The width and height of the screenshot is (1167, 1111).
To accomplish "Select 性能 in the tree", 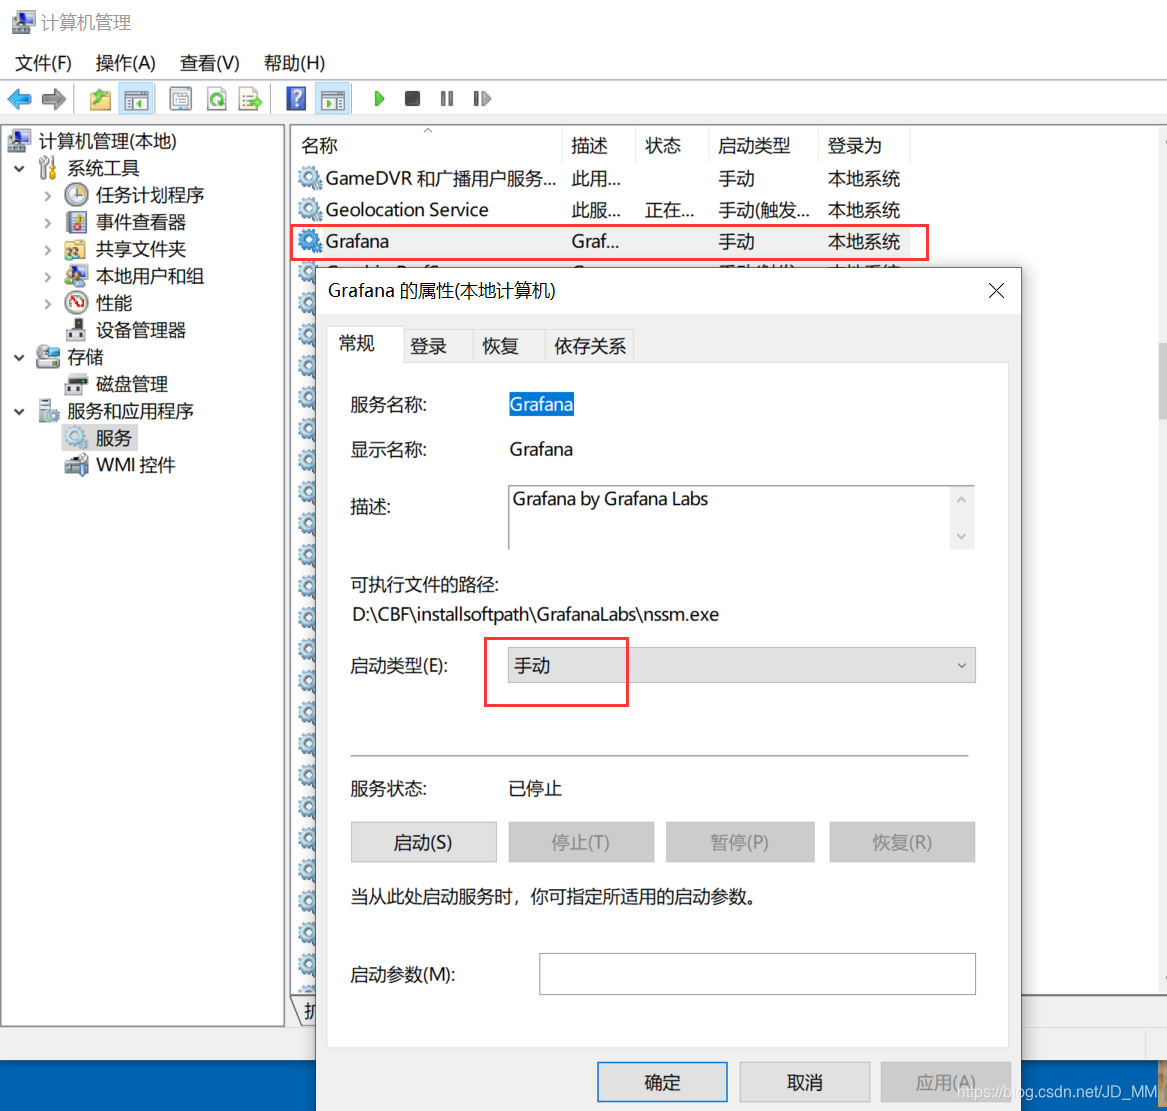I will coord(114,303).
